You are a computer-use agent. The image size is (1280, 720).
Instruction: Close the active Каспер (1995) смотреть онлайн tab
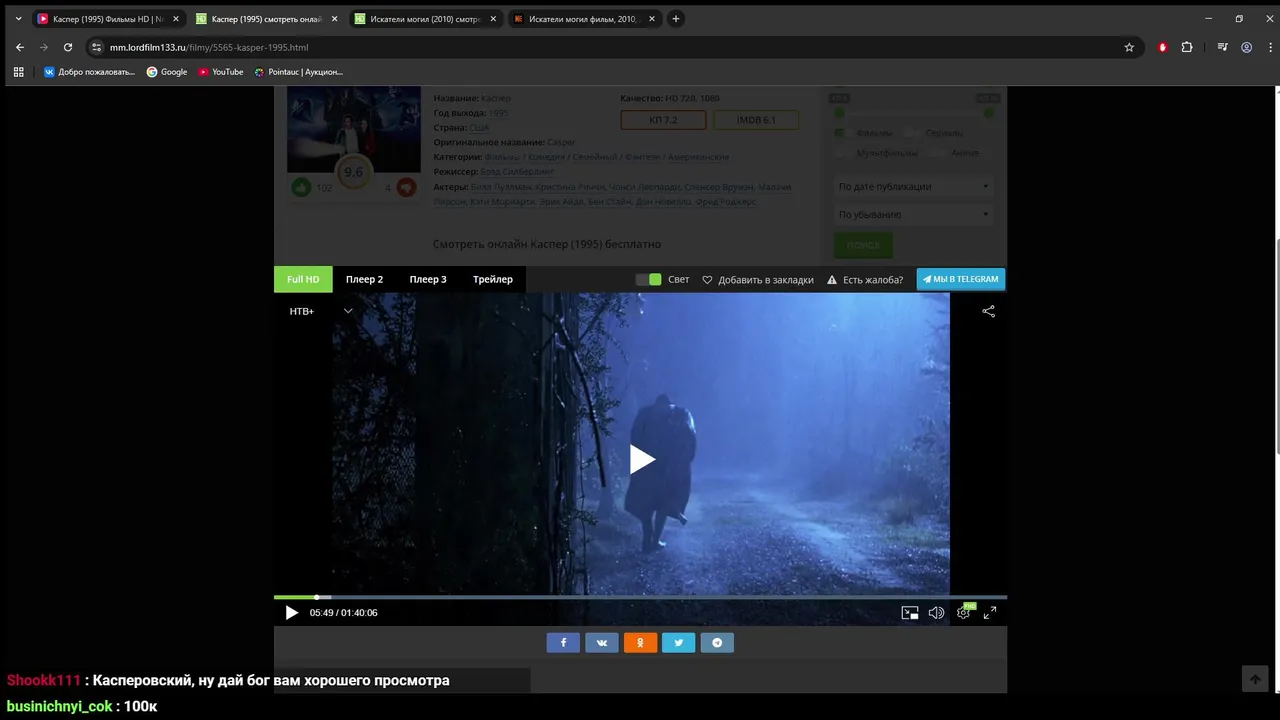point(334,19)
